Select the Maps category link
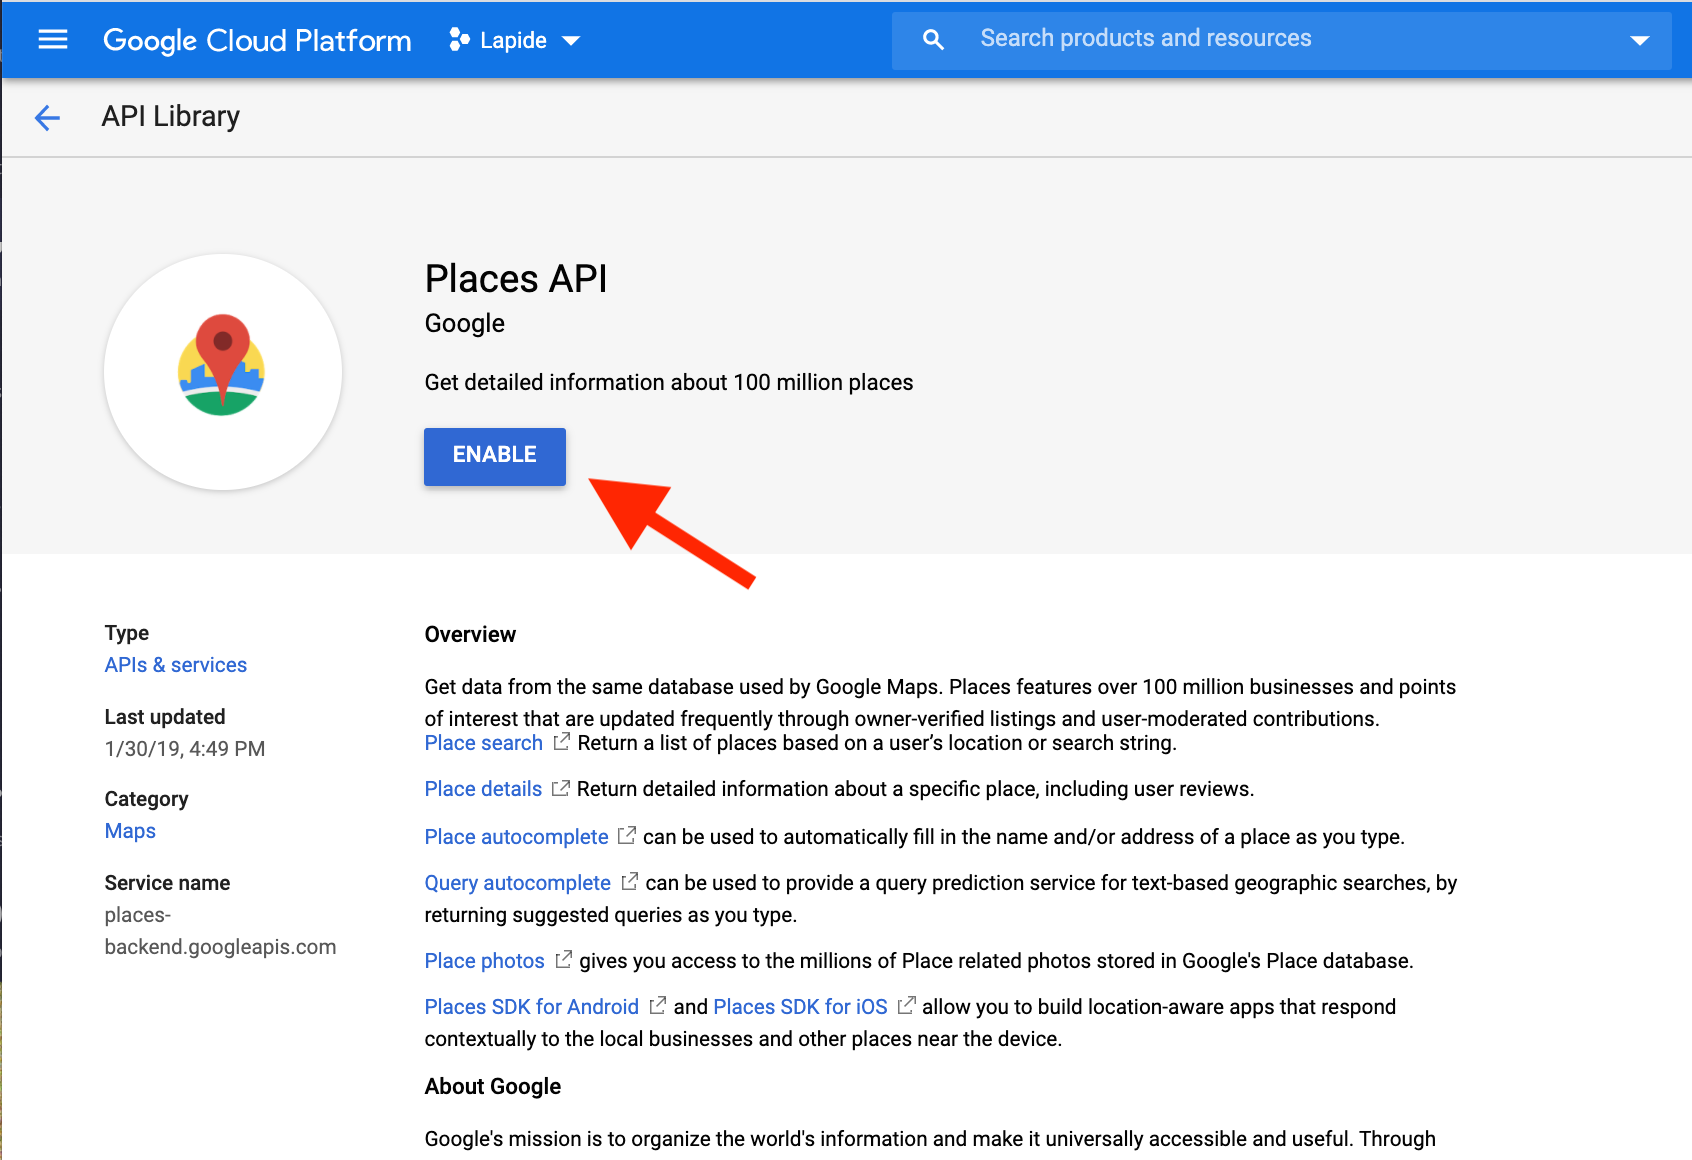This screenshot has height=1160, width=1692. pyautogui.click(x=129, y=830)
